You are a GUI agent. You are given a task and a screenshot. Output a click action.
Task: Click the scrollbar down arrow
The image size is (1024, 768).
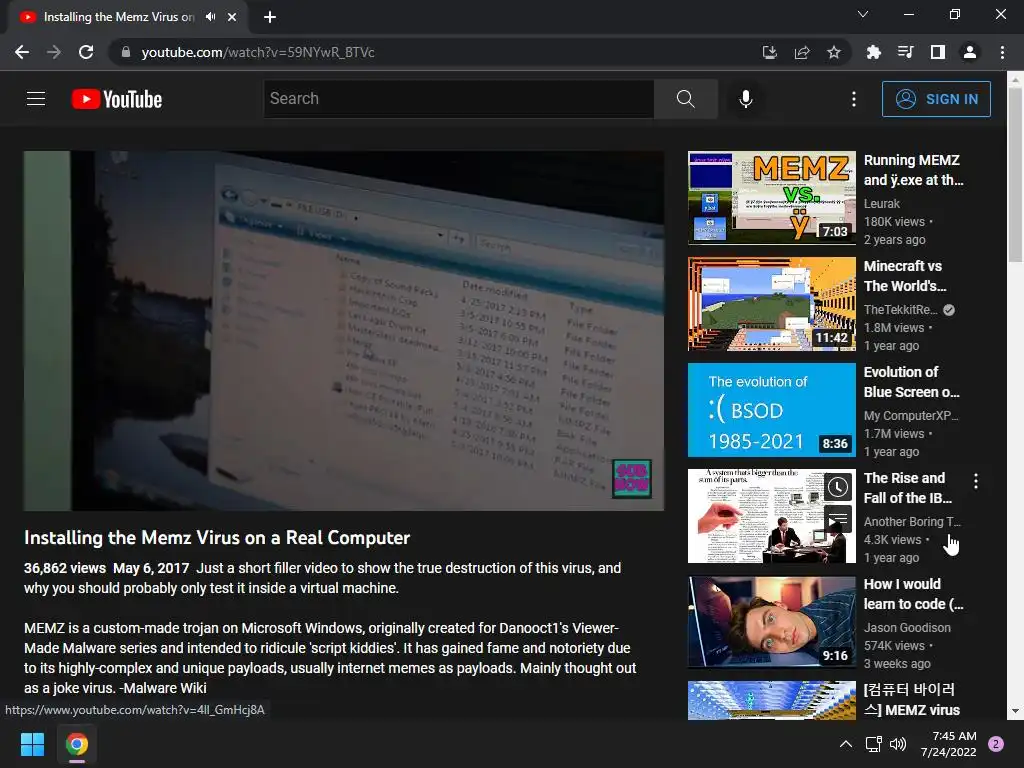coord(1015,711)
